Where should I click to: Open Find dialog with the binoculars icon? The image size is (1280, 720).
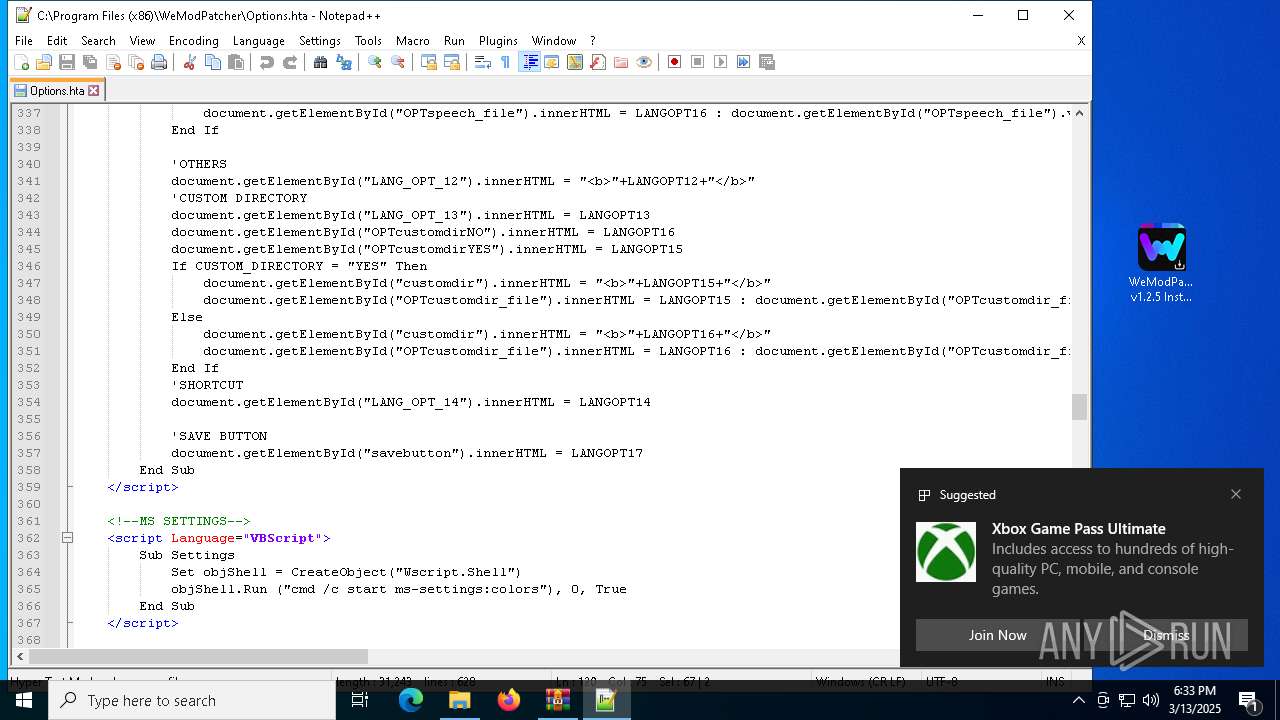pos(320,62)
